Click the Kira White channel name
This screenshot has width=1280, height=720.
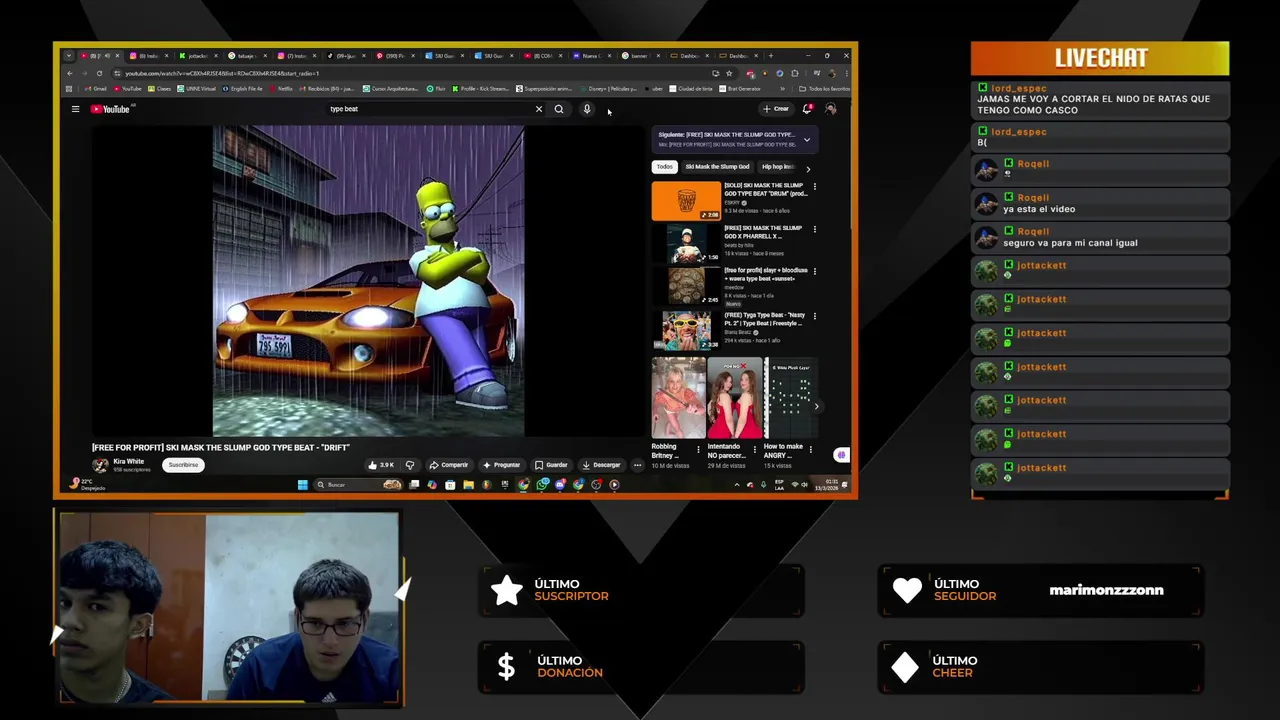129,462
